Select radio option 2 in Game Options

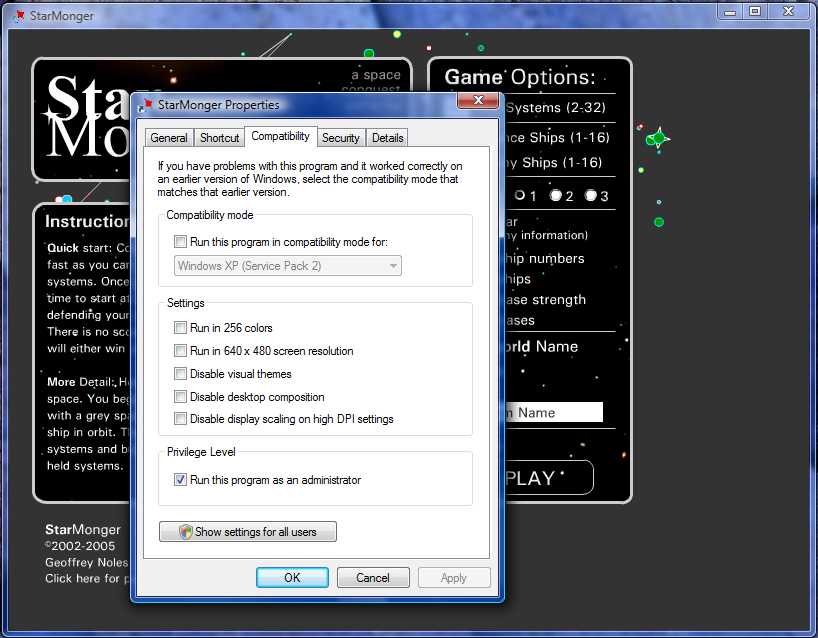555,196
